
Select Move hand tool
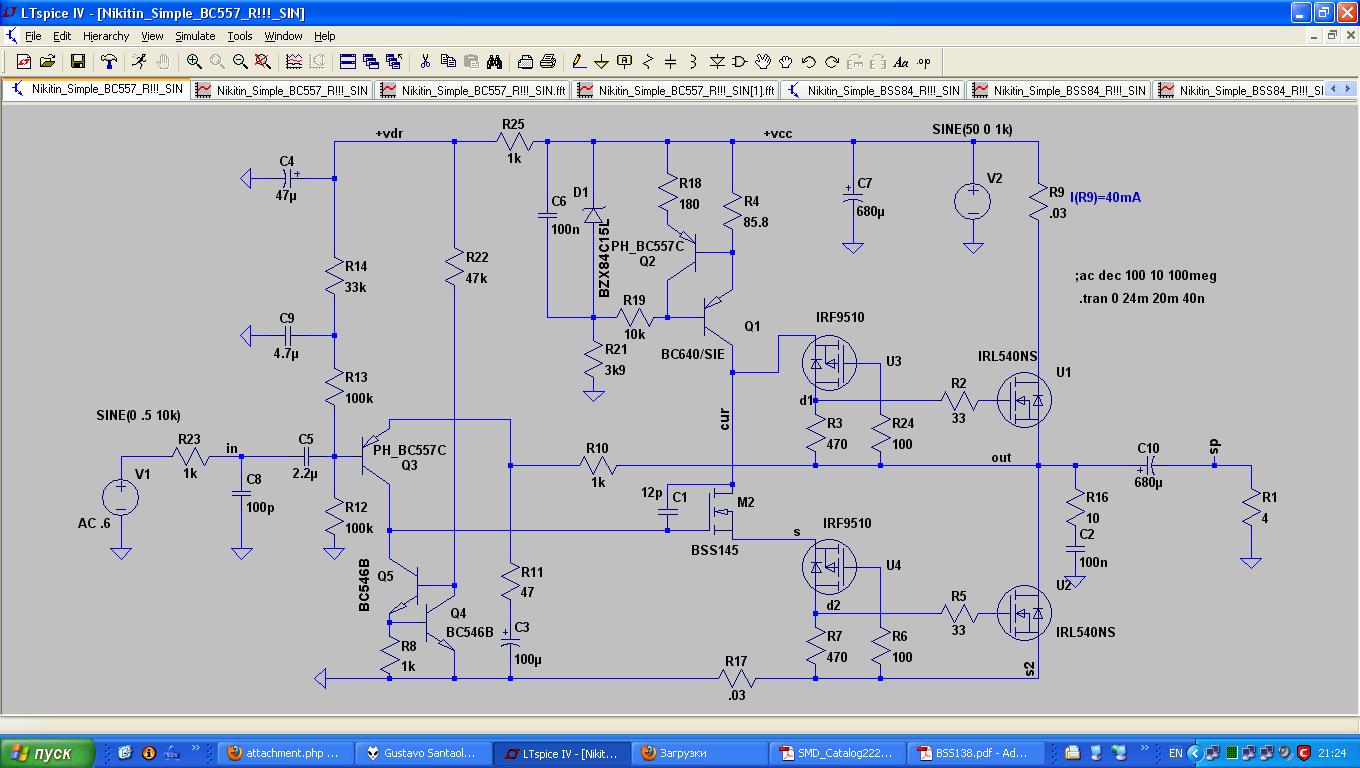763,62
